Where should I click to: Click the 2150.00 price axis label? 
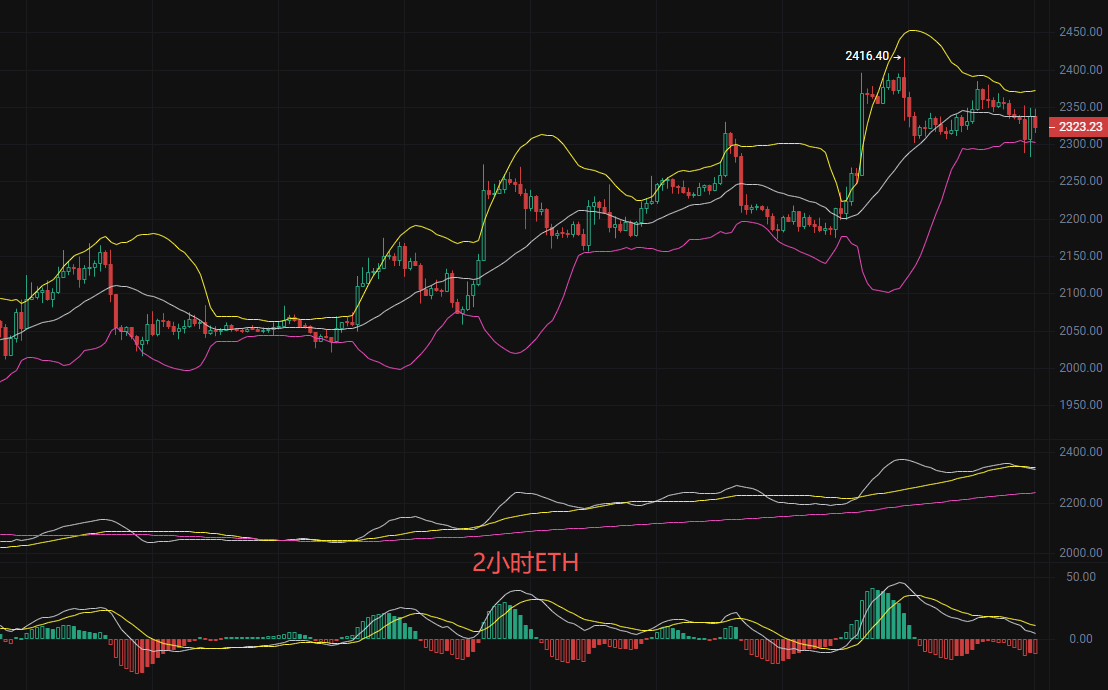coord(1080,256)
